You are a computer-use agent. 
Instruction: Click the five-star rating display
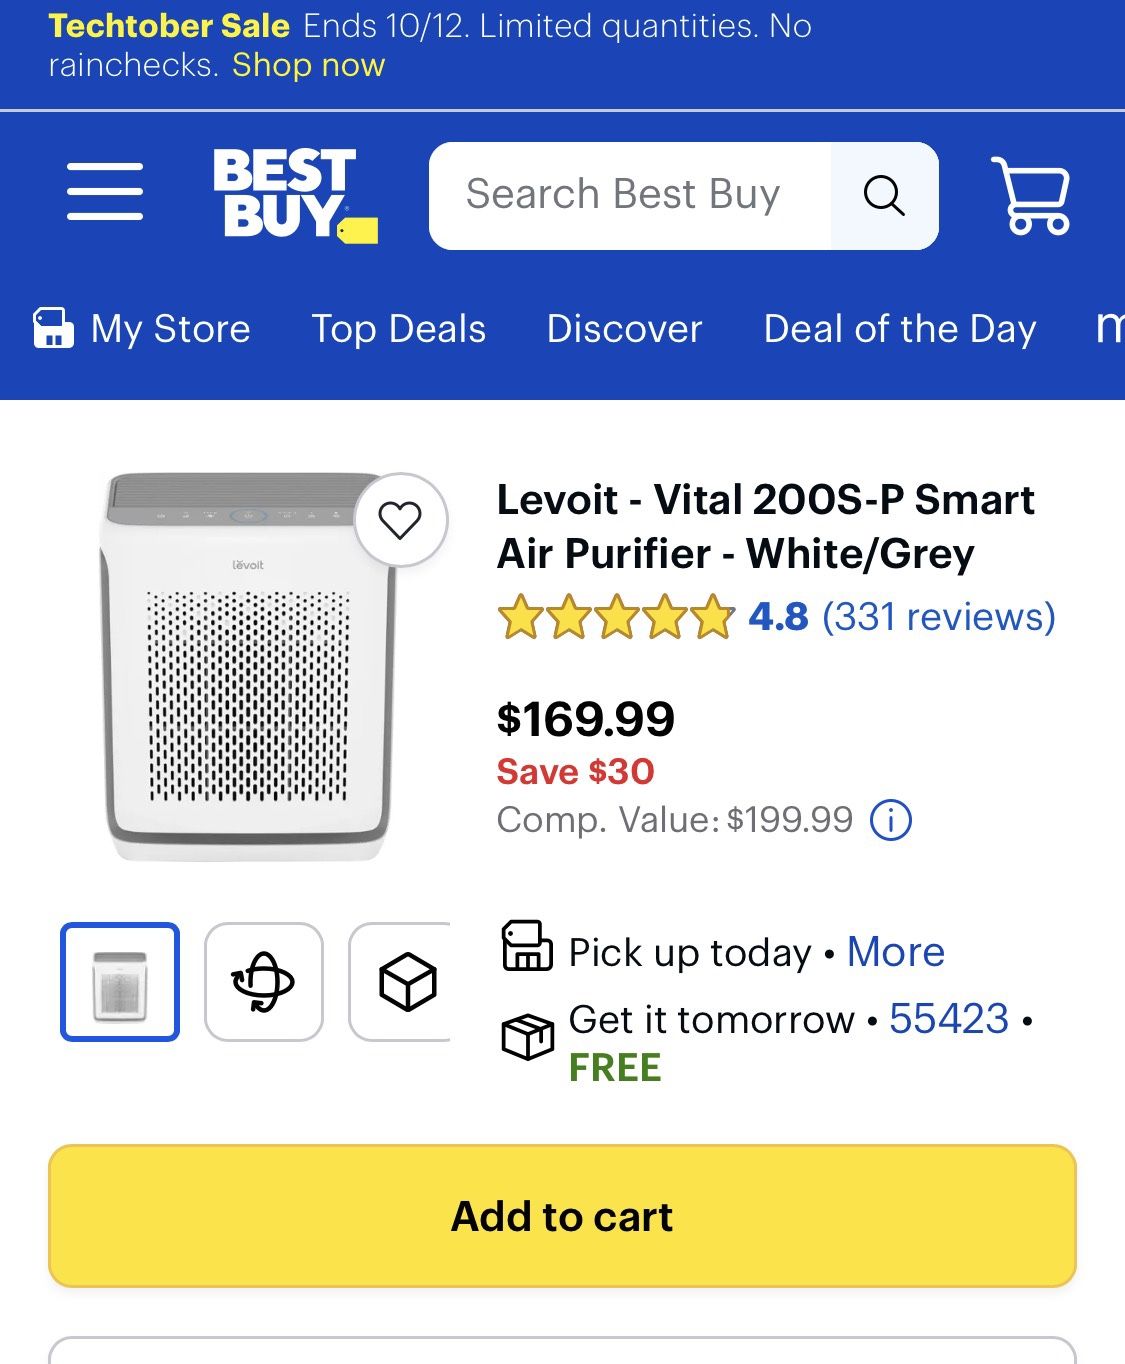[615, 617]
